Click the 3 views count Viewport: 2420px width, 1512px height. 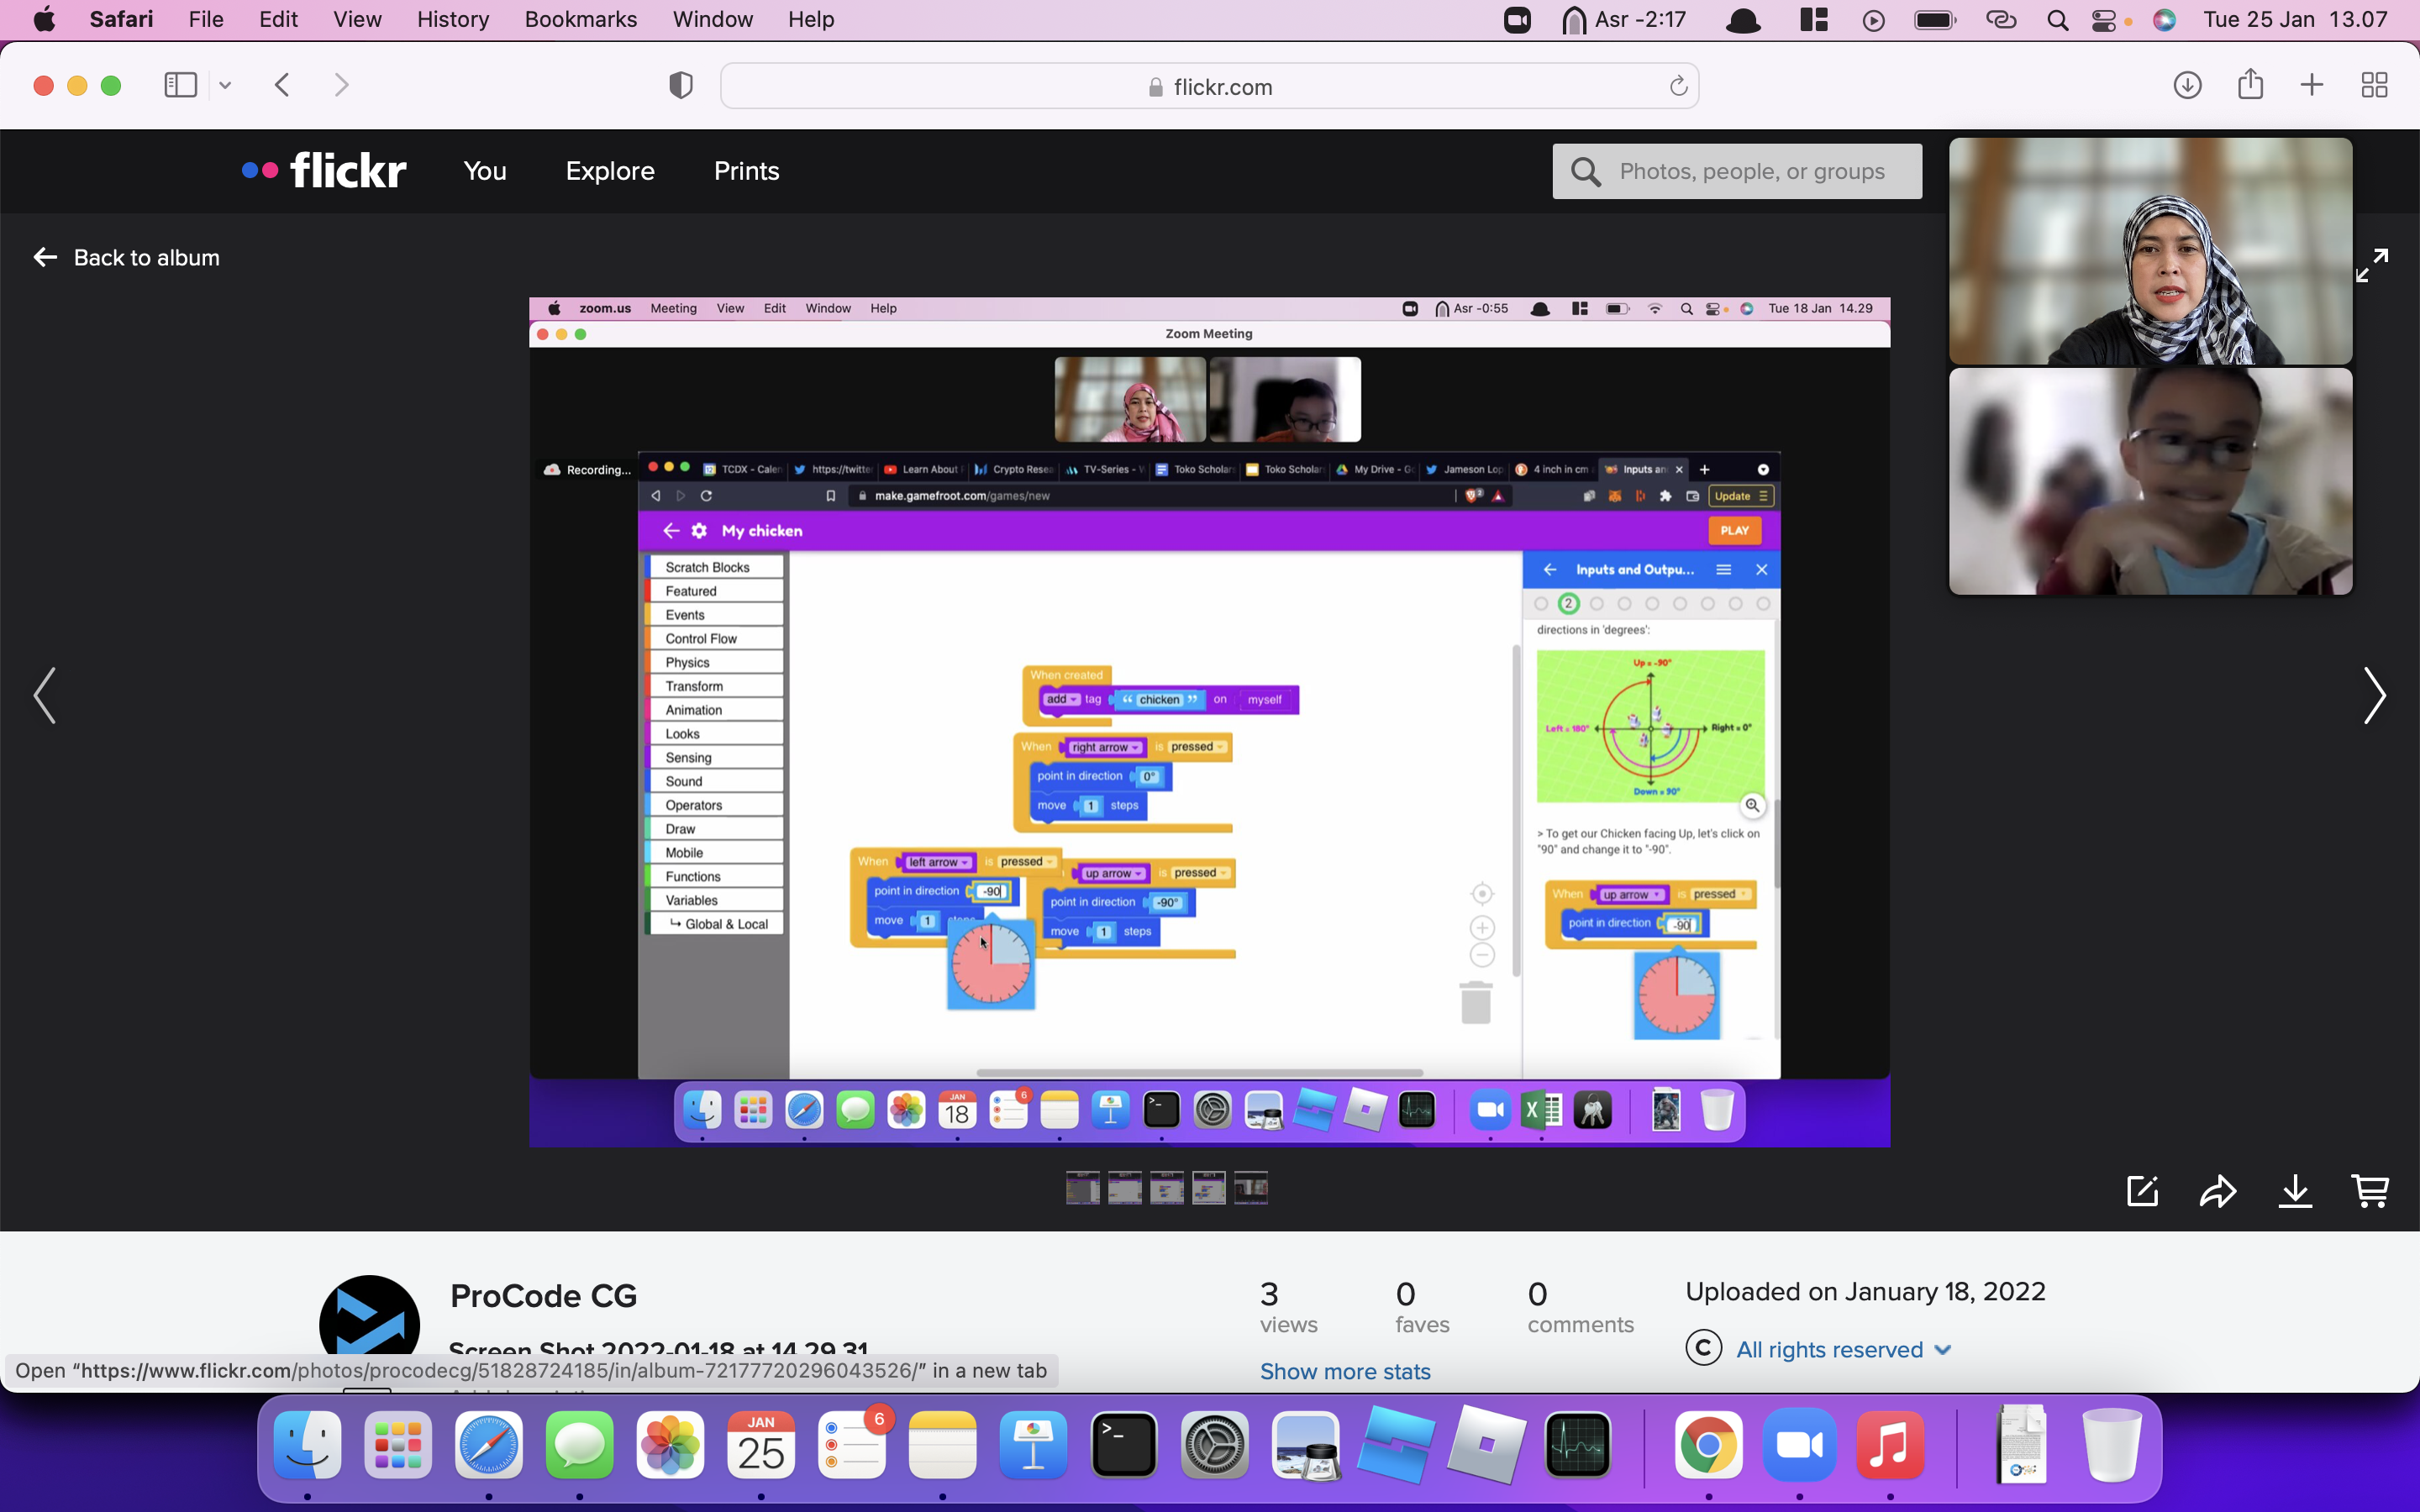[1288, 1307]
